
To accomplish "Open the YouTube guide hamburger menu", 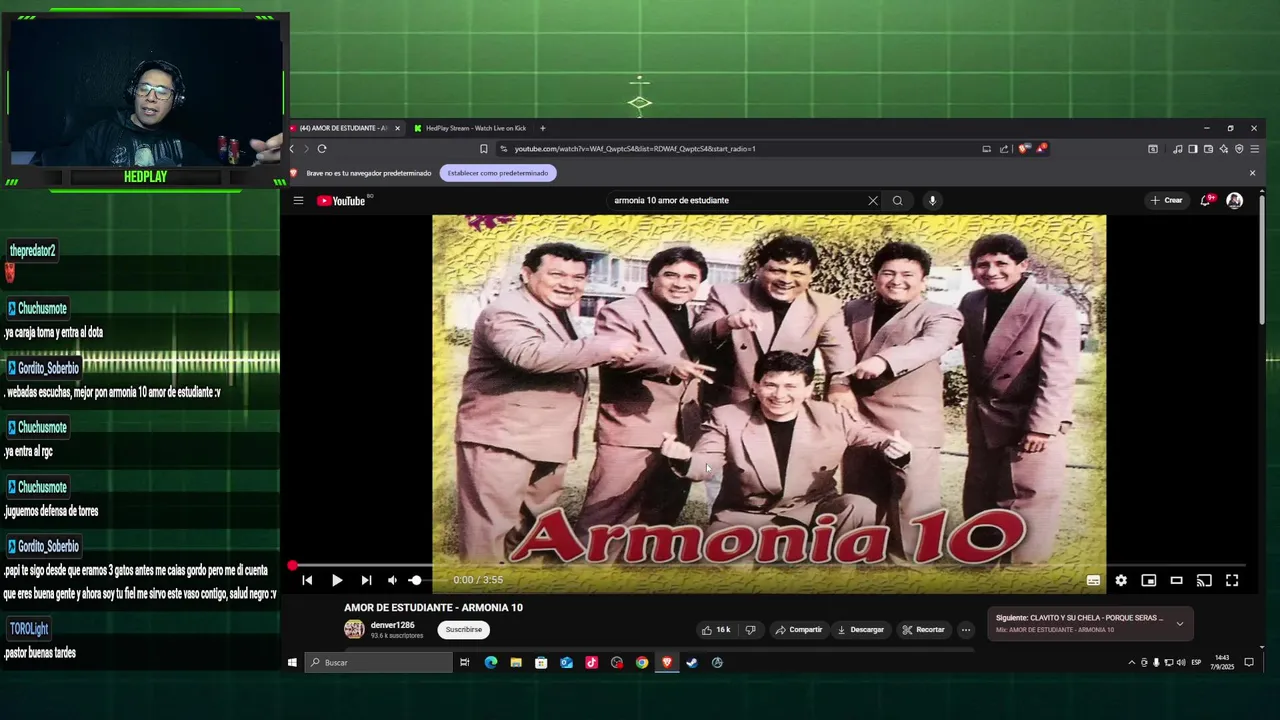I will coord(298,201).
